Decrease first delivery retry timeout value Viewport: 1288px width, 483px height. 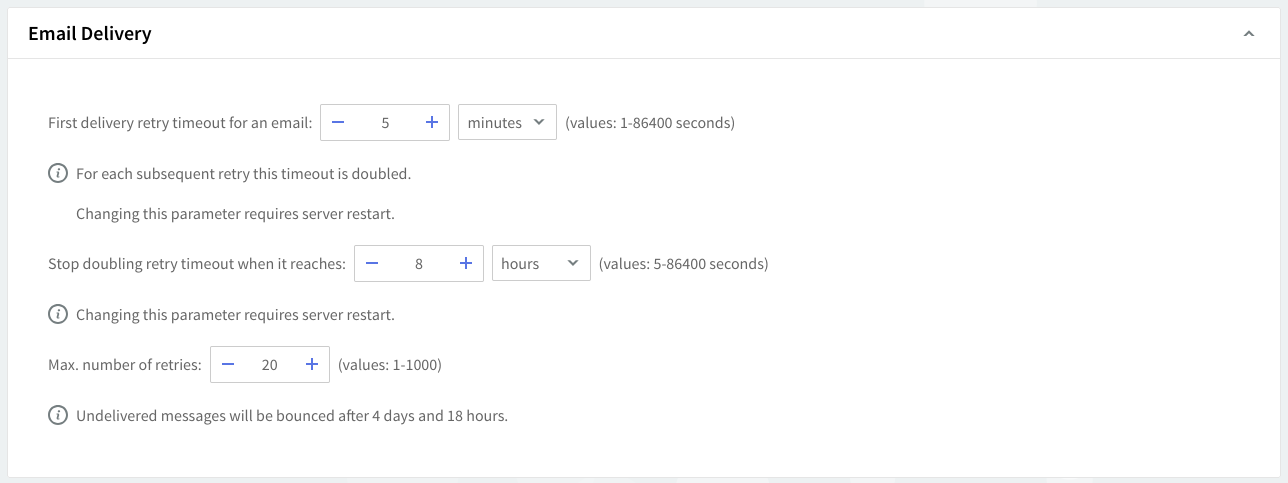tap(338, 123)
